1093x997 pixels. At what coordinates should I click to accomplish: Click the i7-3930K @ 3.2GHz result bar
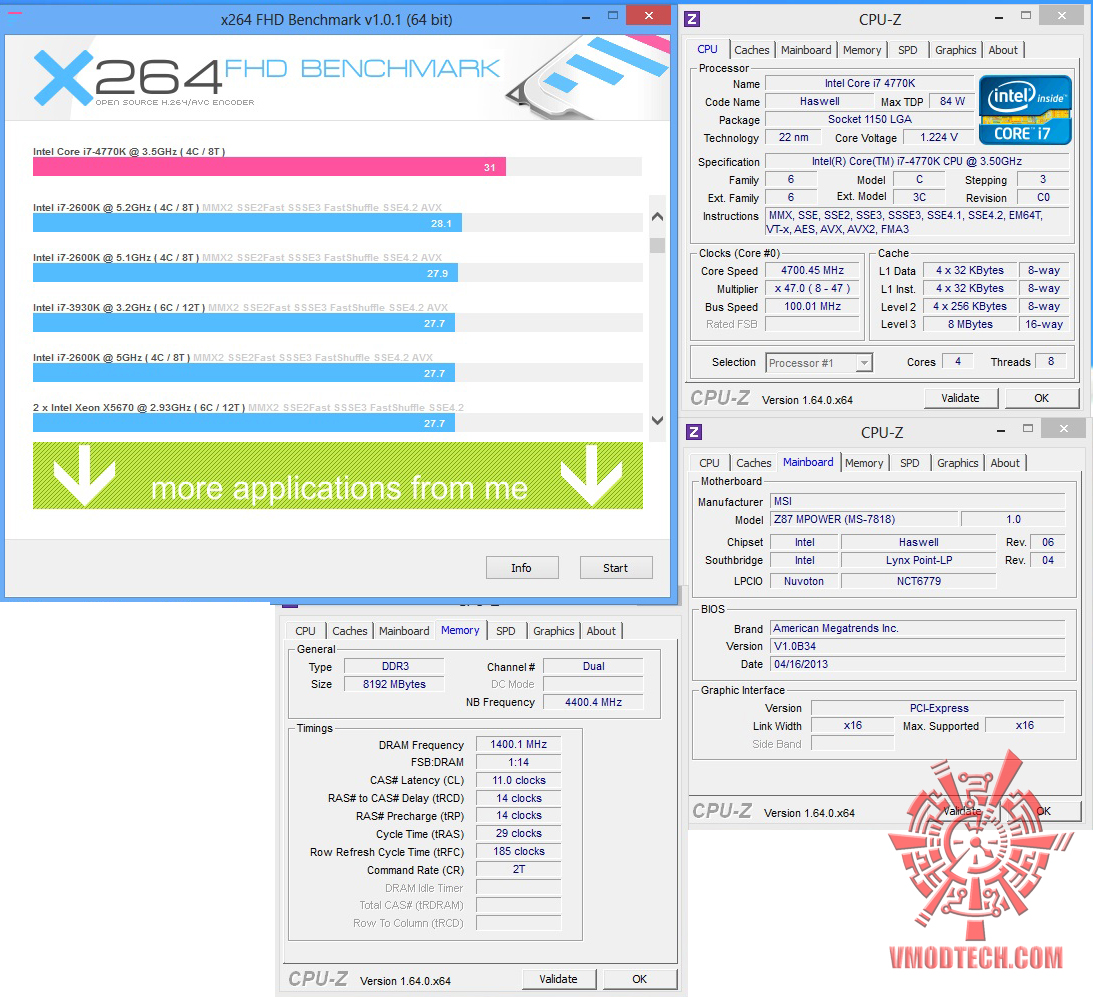(243, 323)
